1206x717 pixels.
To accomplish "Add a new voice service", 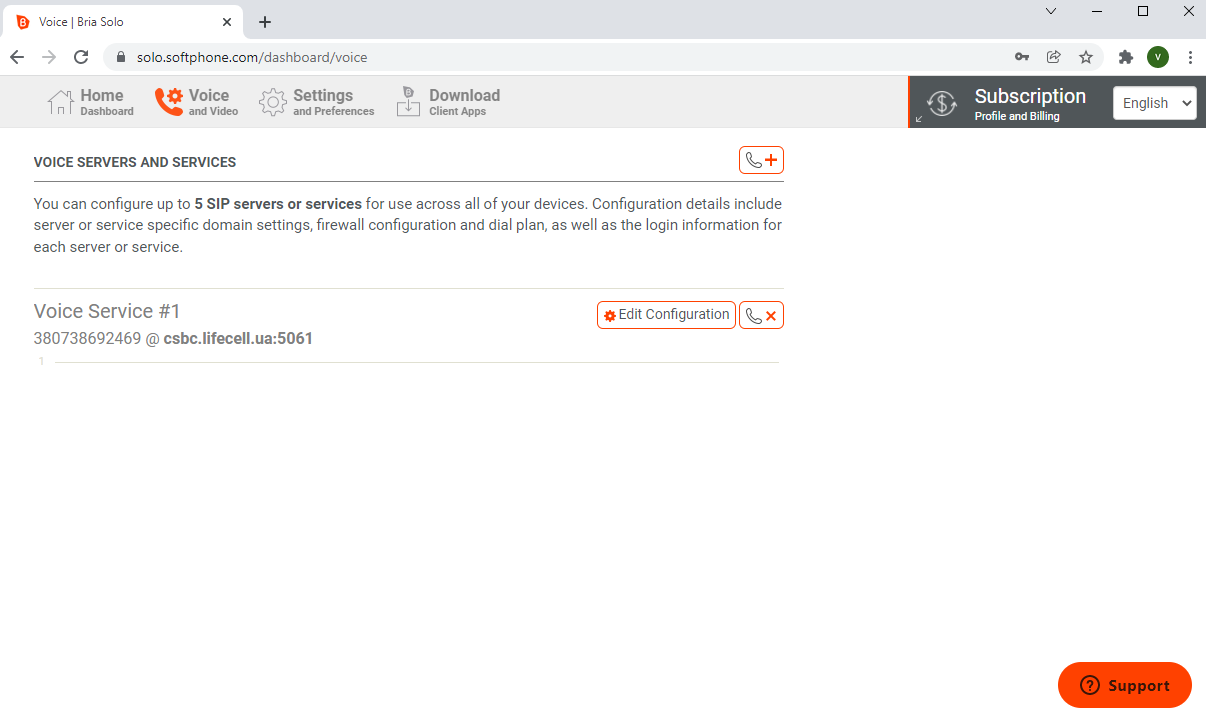I will [x=761, y=160].
